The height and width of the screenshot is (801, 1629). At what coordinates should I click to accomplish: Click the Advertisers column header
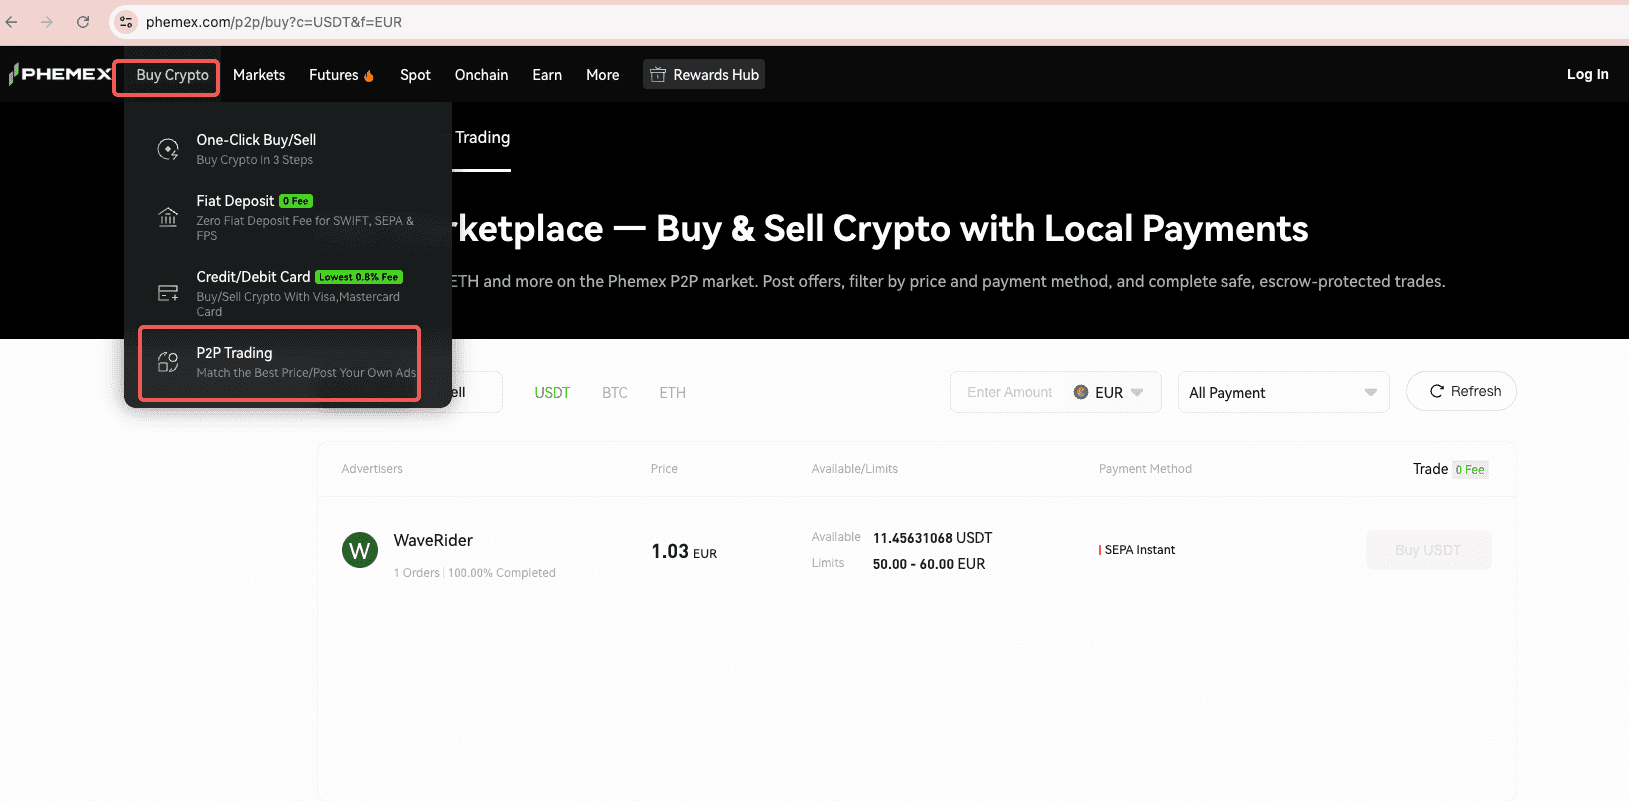click(372, 469)
